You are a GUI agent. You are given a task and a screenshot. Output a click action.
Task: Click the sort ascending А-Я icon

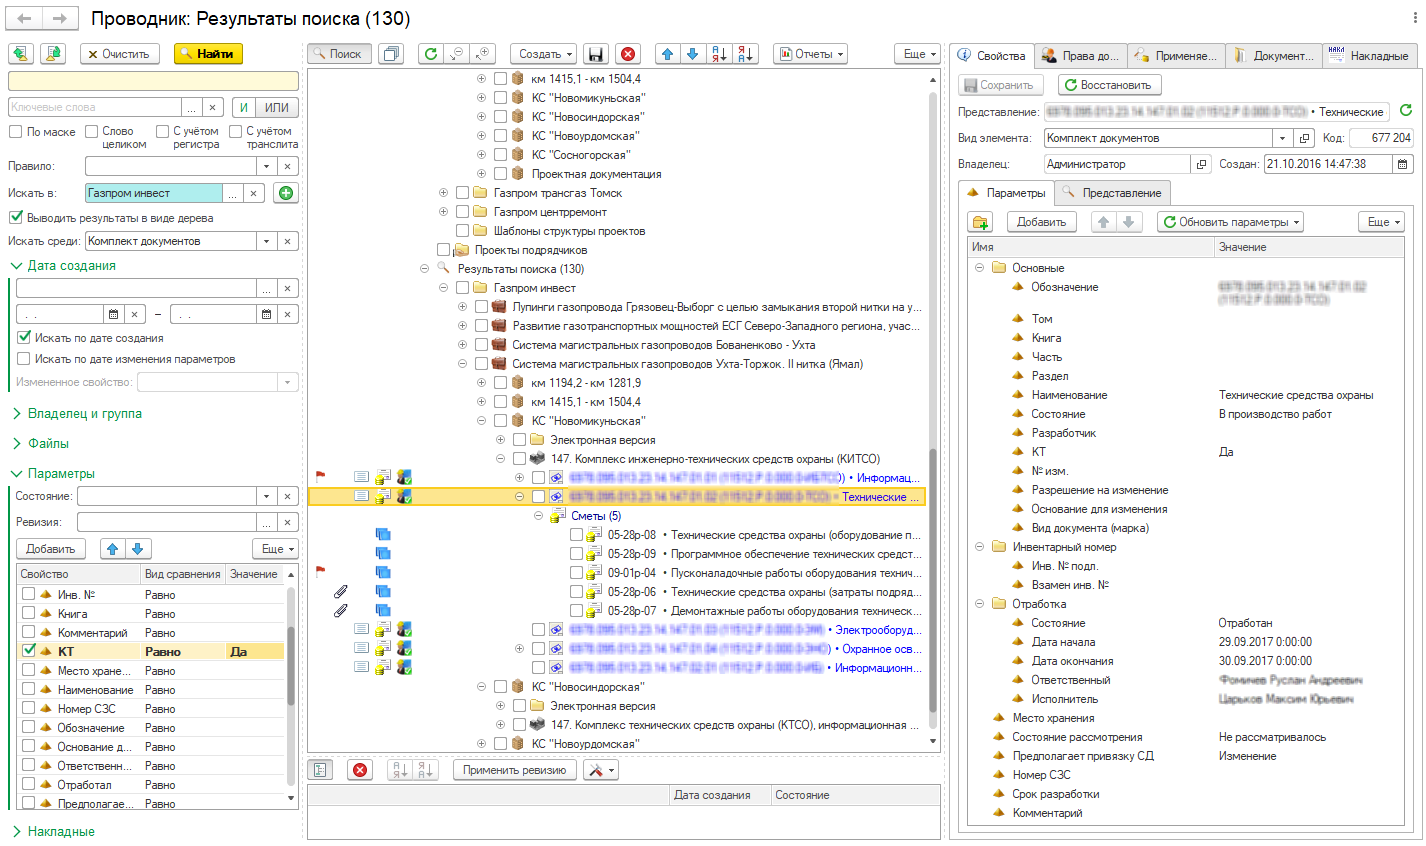pos(719,54)
